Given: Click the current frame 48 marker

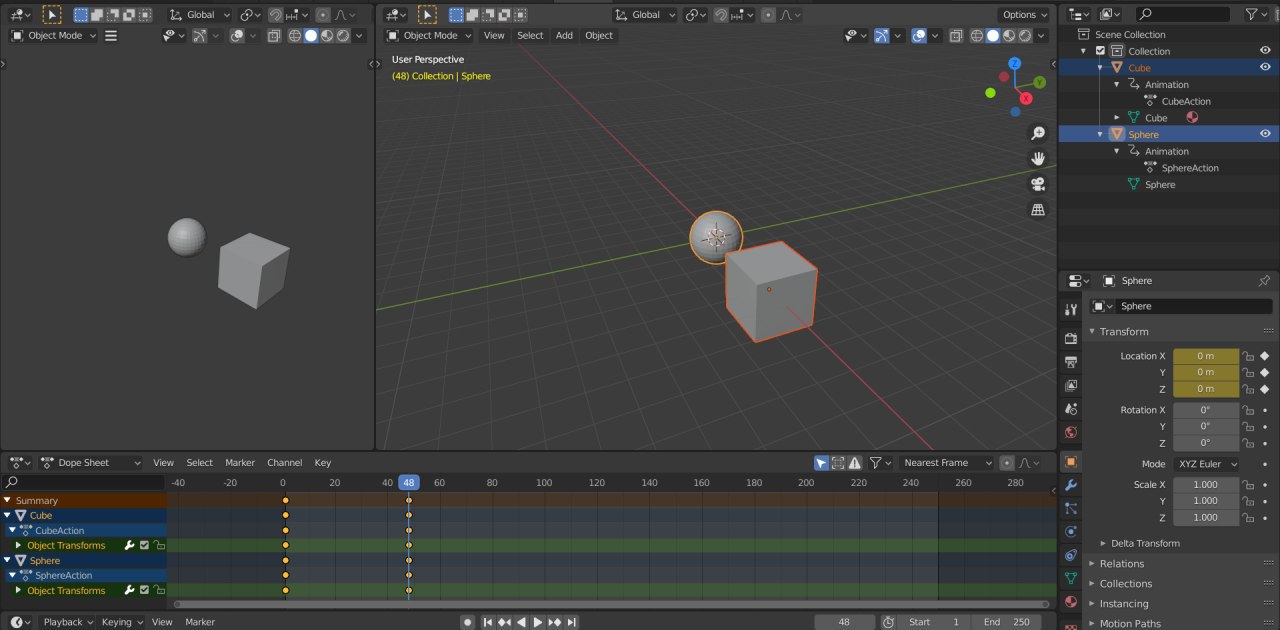Looking at the screenshot, I should 409,483.
